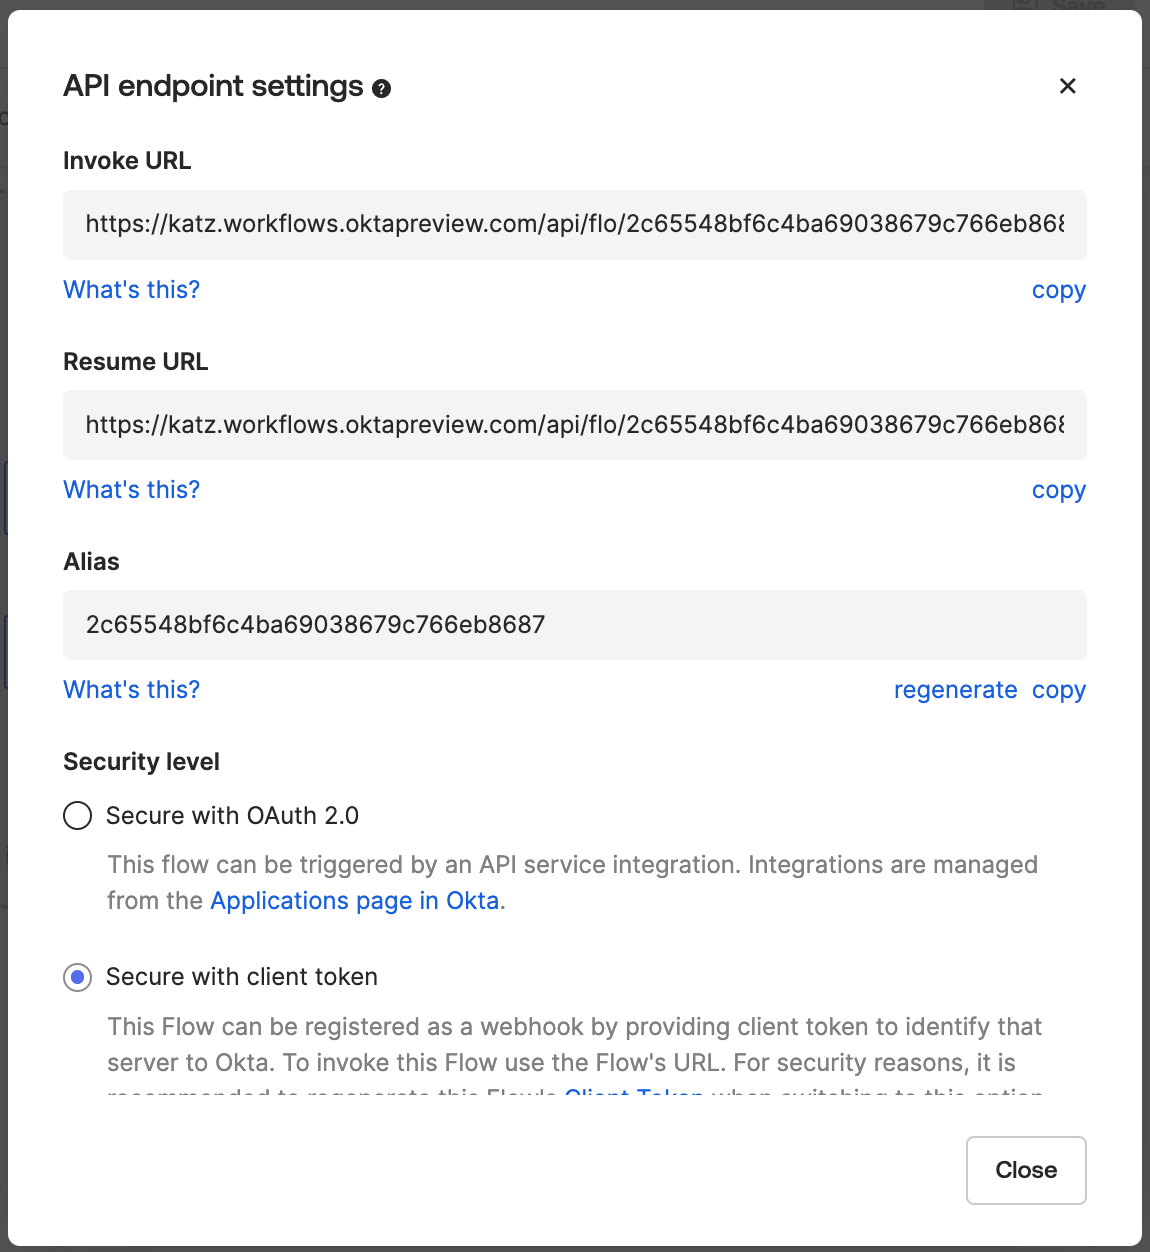
Task: Copy the Alias value
Action: [x=1058, y=690]
